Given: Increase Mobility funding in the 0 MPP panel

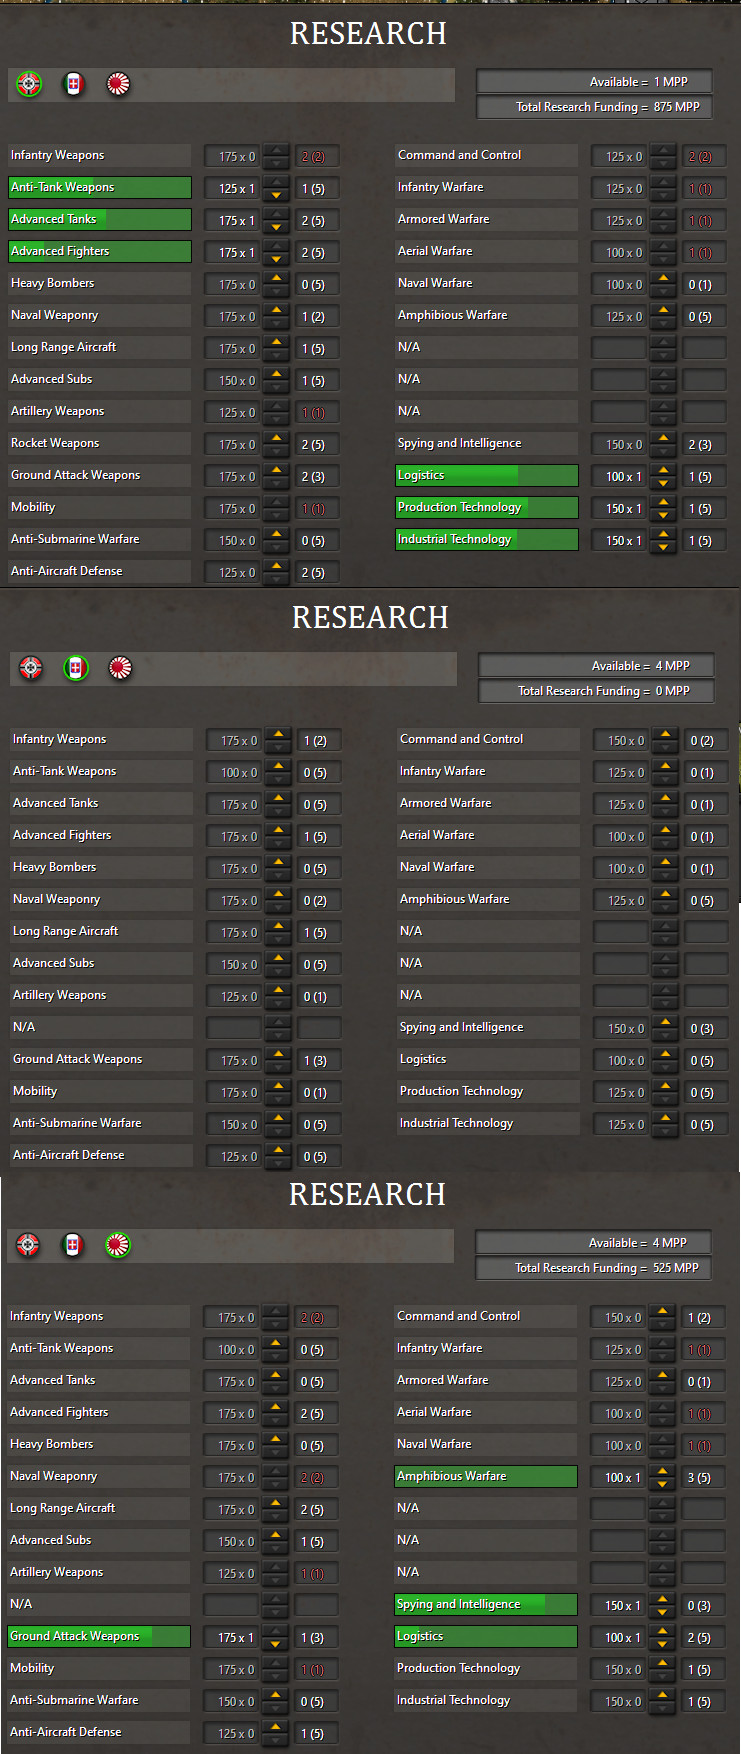Looking at the screenshot, I should (x=279, y=1086).
